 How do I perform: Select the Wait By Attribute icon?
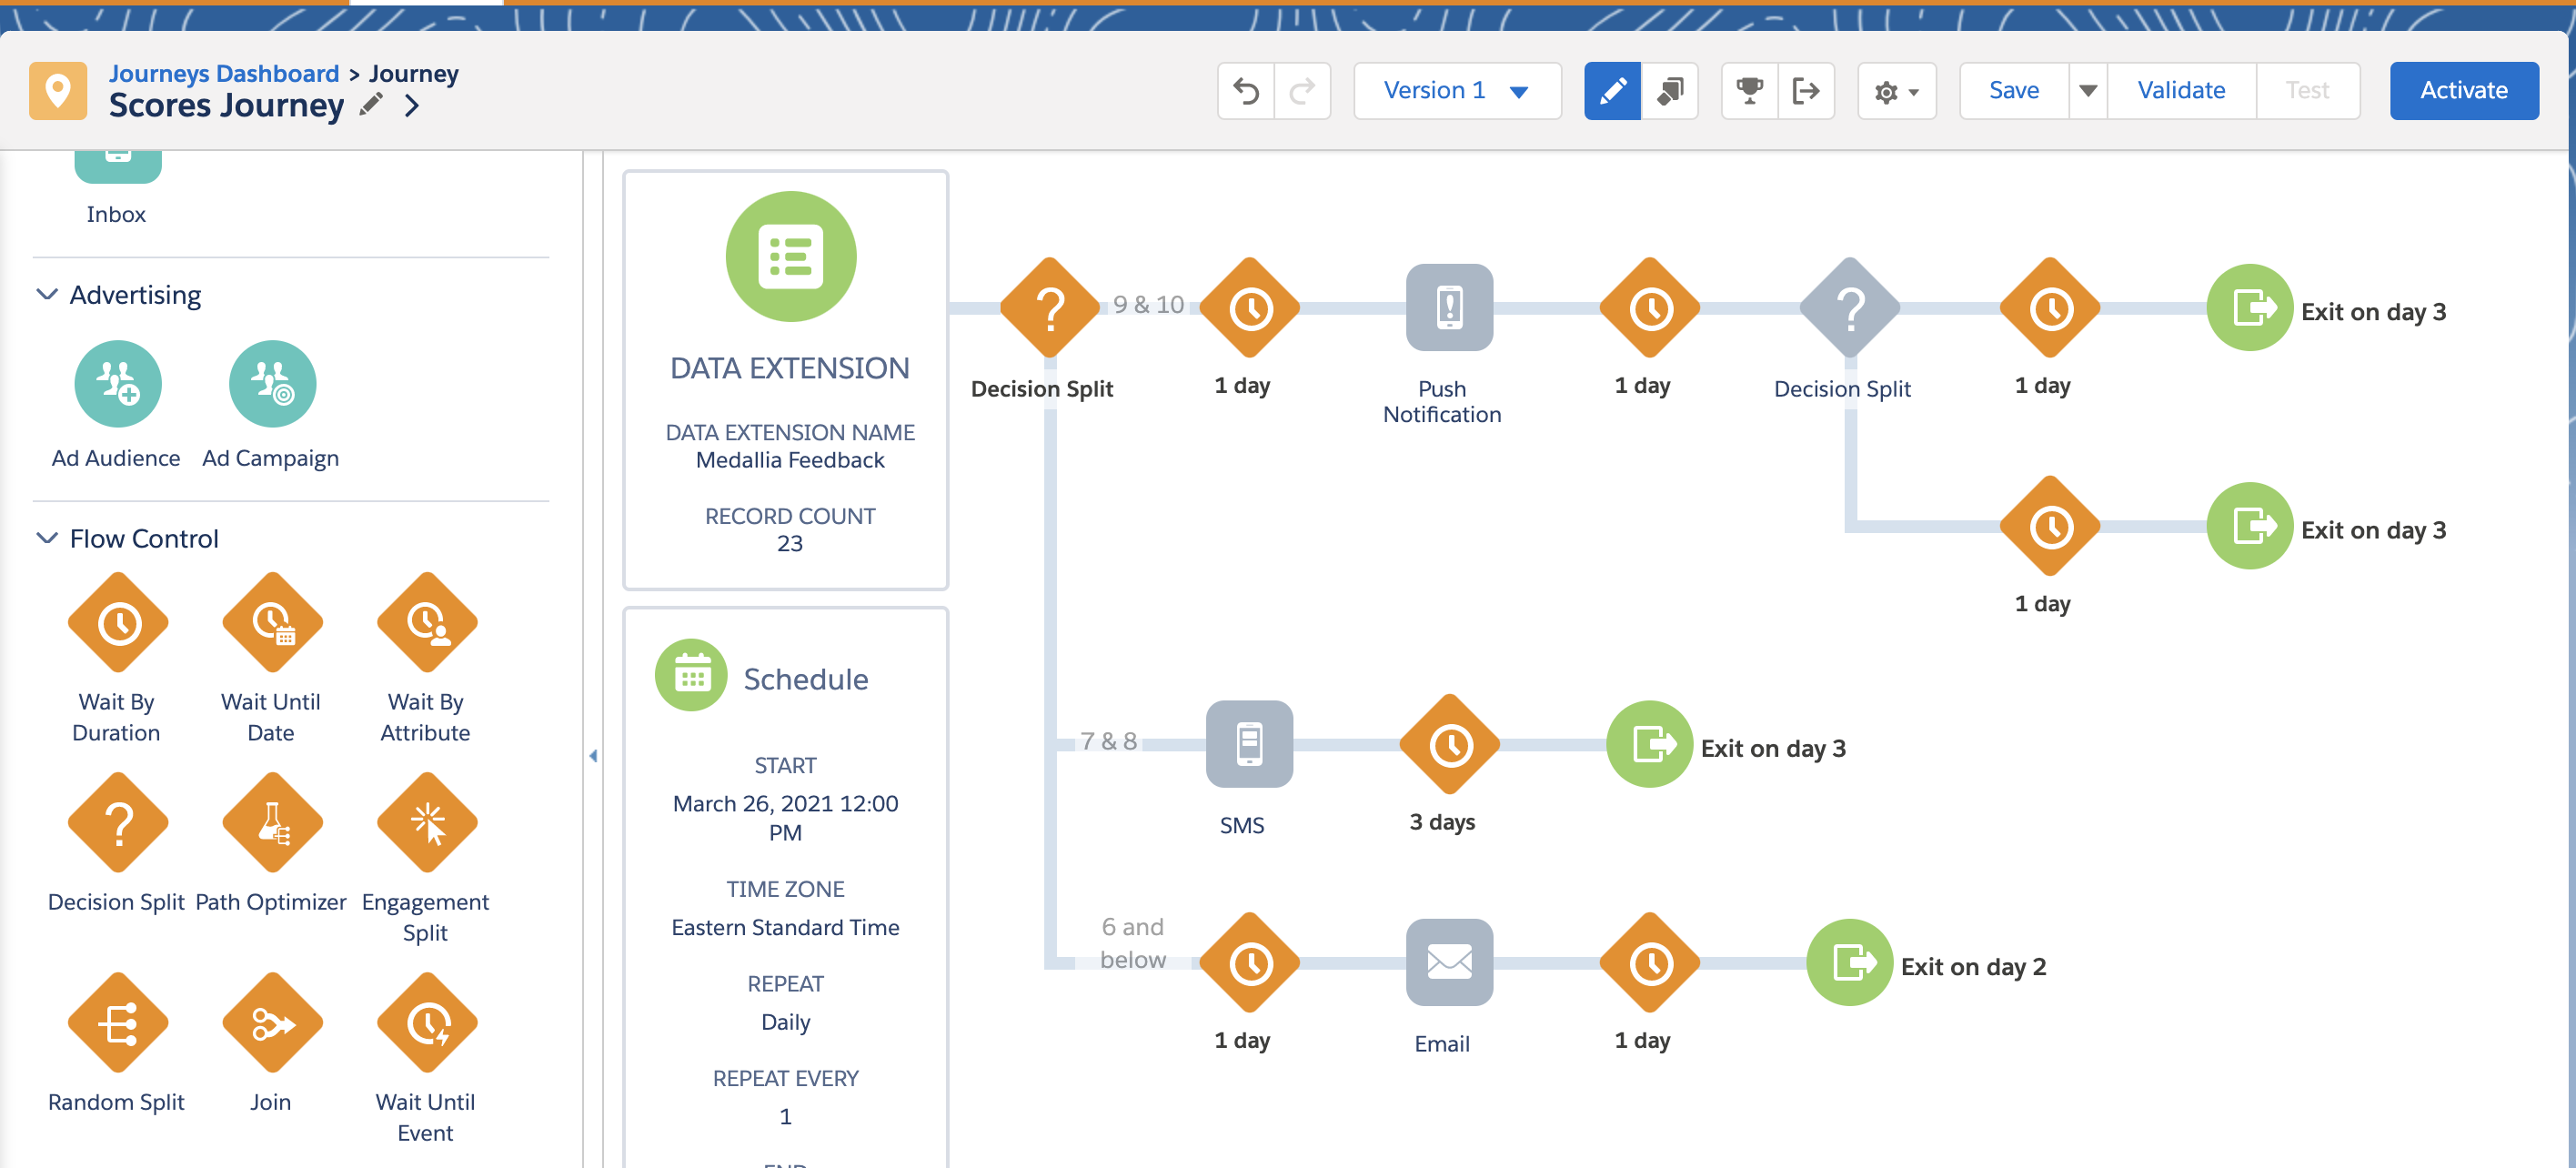pyautogui.click(x=426, y=621)
